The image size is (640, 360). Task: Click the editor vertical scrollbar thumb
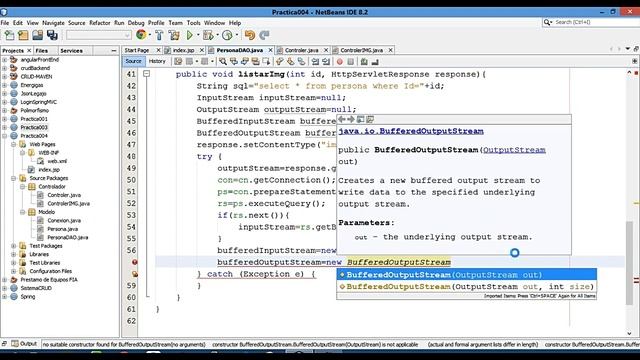point(629,263)
